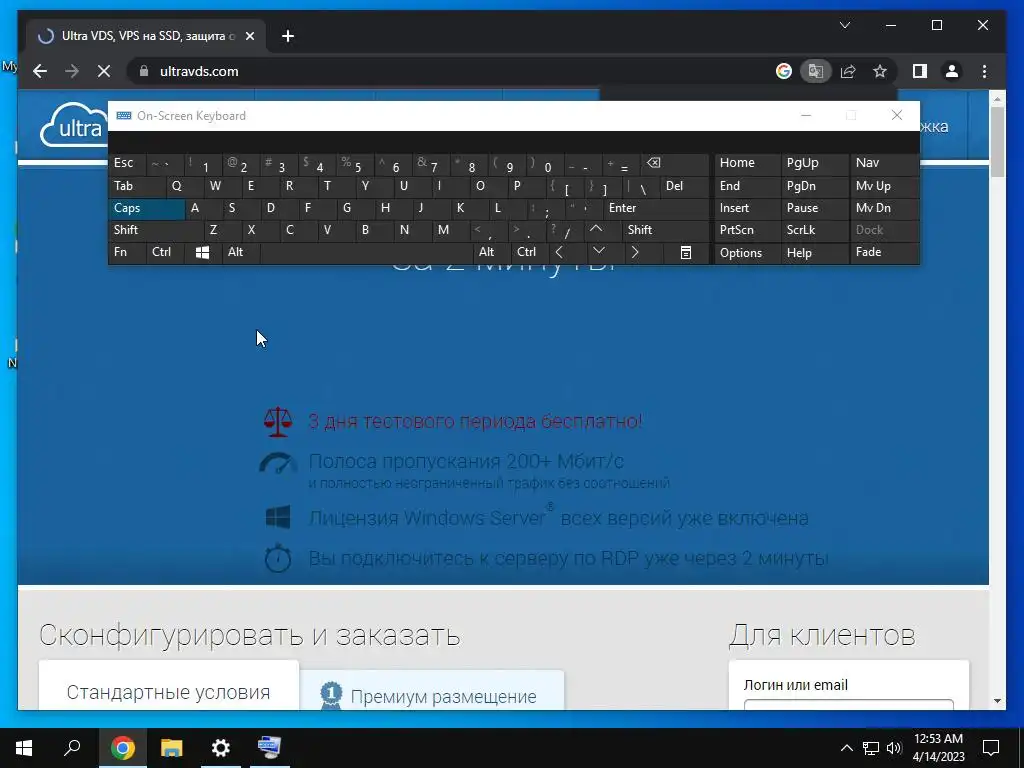Screen dimensions: 1024x768
Task: Hit the Nav key on the On-Screen Keyboard
Action: (x=884, y=163)
